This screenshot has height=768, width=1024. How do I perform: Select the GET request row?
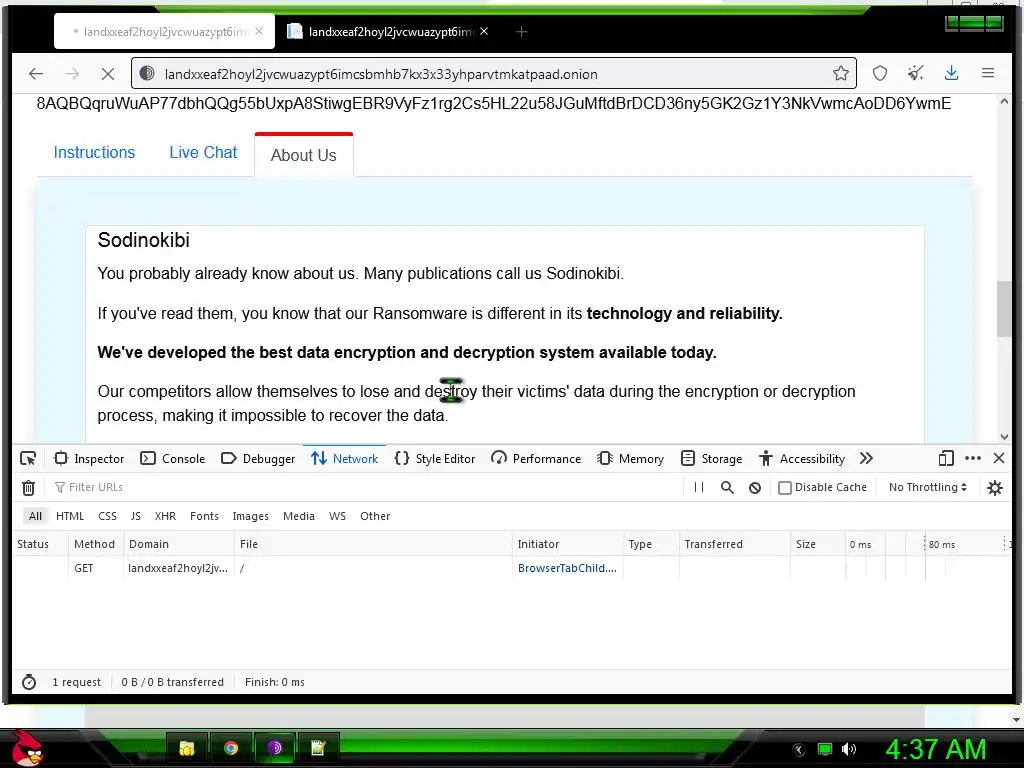[511, 568]
